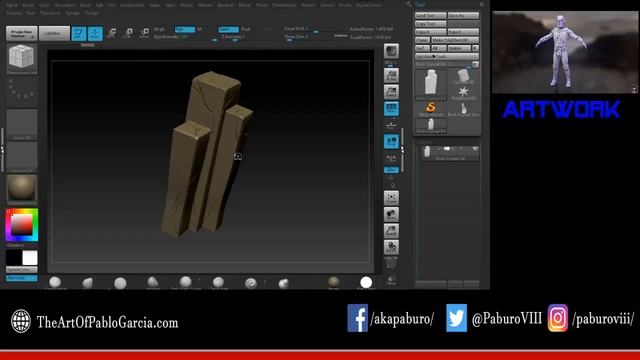Select the spiral brush icon in bottom shelf
Viewport: 640px width, 360px height.
[x=251, y=282]
